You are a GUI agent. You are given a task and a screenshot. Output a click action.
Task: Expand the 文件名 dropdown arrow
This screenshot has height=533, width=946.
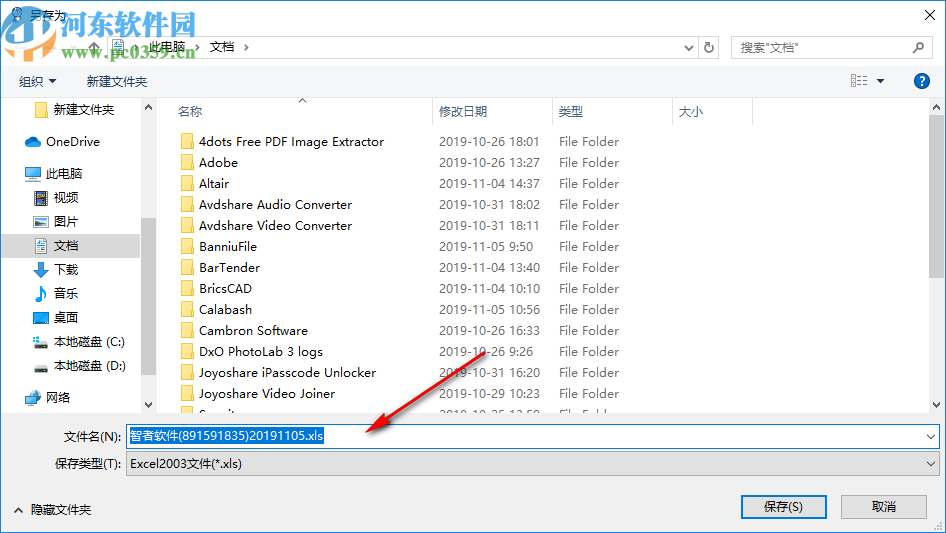pyautogui.click(x=930, y=436)
